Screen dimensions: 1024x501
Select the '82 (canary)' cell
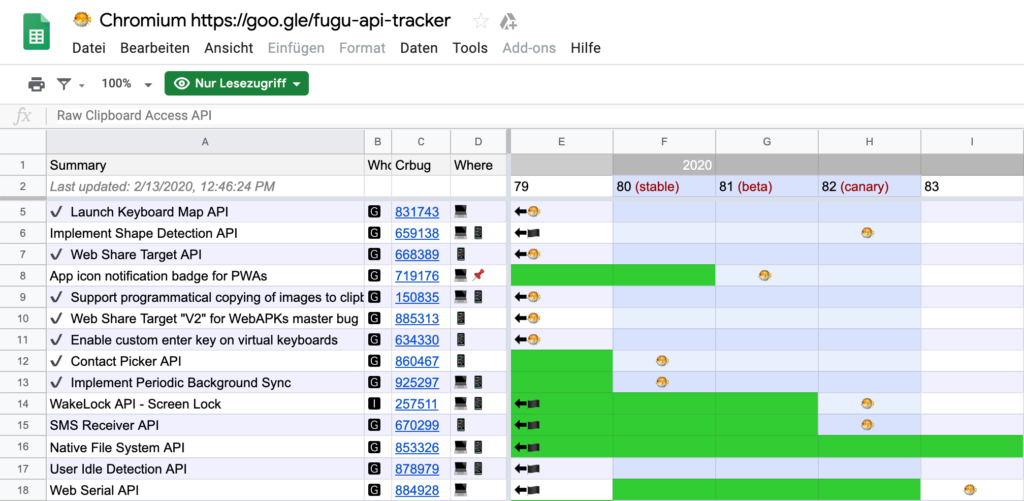tap(869, 187)
